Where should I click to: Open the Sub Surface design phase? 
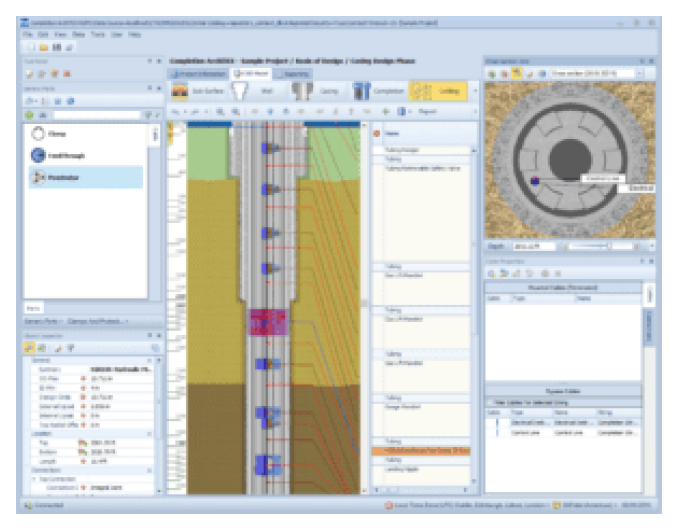coord(198,91)
